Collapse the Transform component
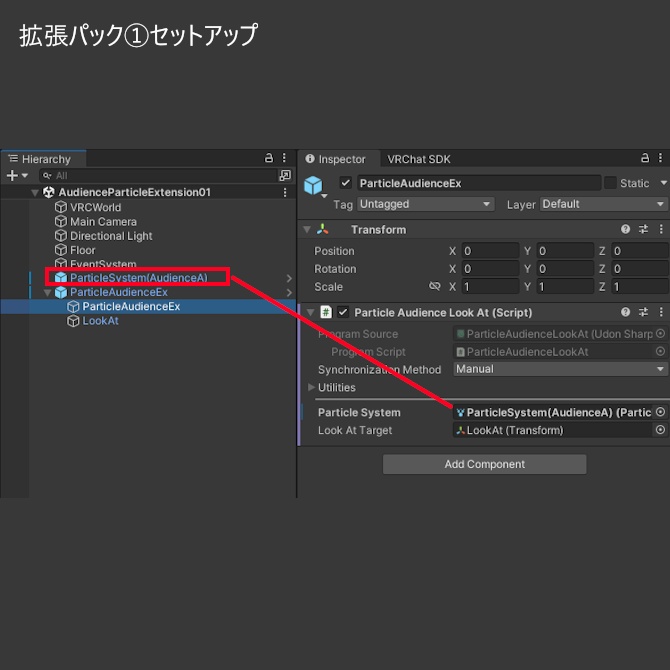The height and width of the screenshot is (670, 670). [x=306, y=230]
